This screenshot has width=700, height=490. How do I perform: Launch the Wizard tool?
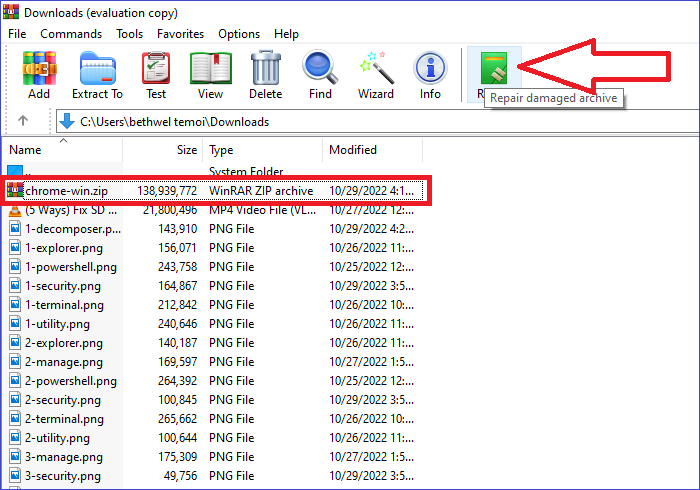376,74
